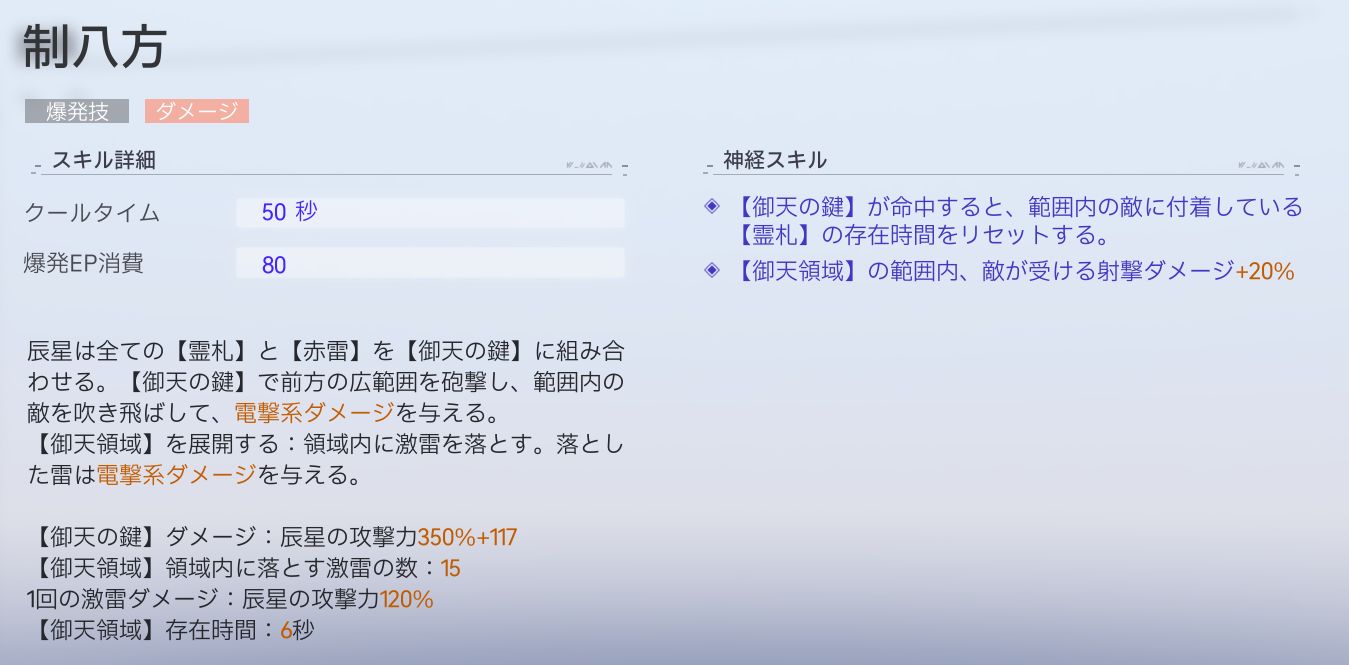The image size is (1349, 665).
Task: Click the 爆発EP消費 label
Action: tap(84, 264)
